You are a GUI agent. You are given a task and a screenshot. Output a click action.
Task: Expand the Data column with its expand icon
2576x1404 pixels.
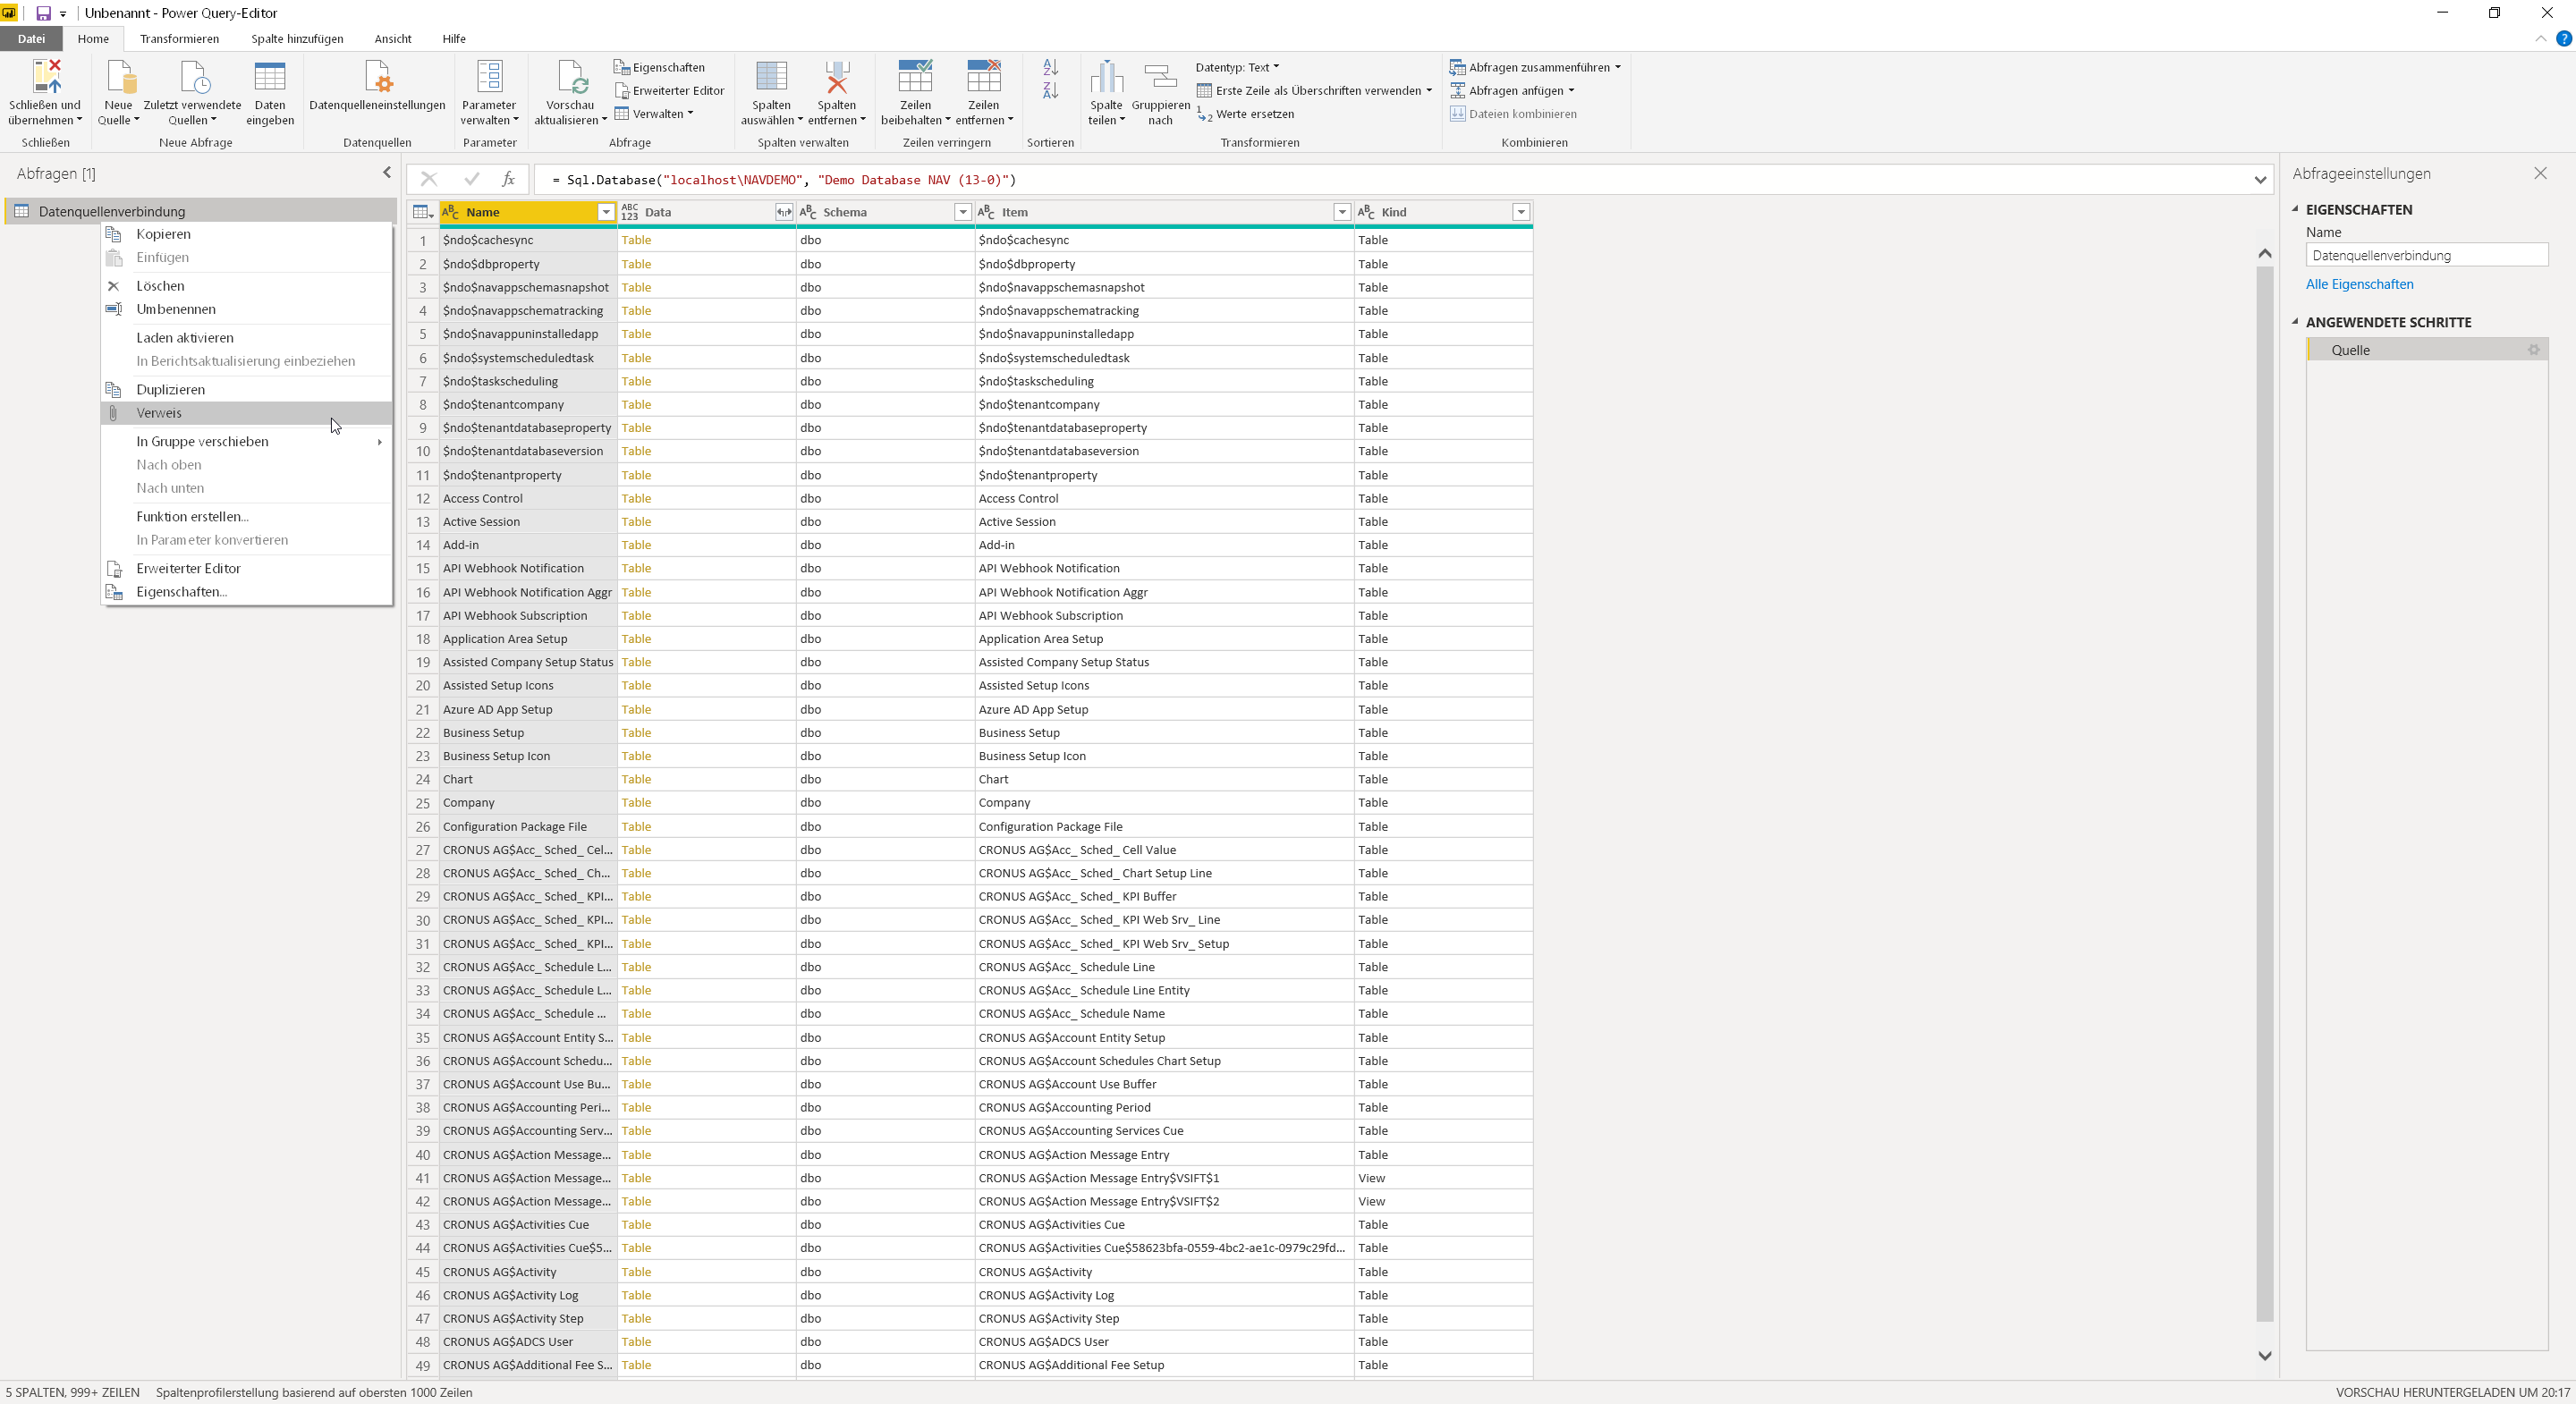[x=784, y=212]
